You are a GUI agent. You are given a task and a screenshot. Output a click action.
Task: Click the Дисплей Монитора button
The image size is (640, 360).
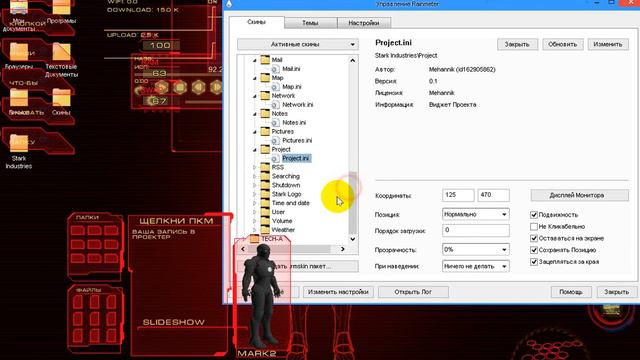pos(579,195)
